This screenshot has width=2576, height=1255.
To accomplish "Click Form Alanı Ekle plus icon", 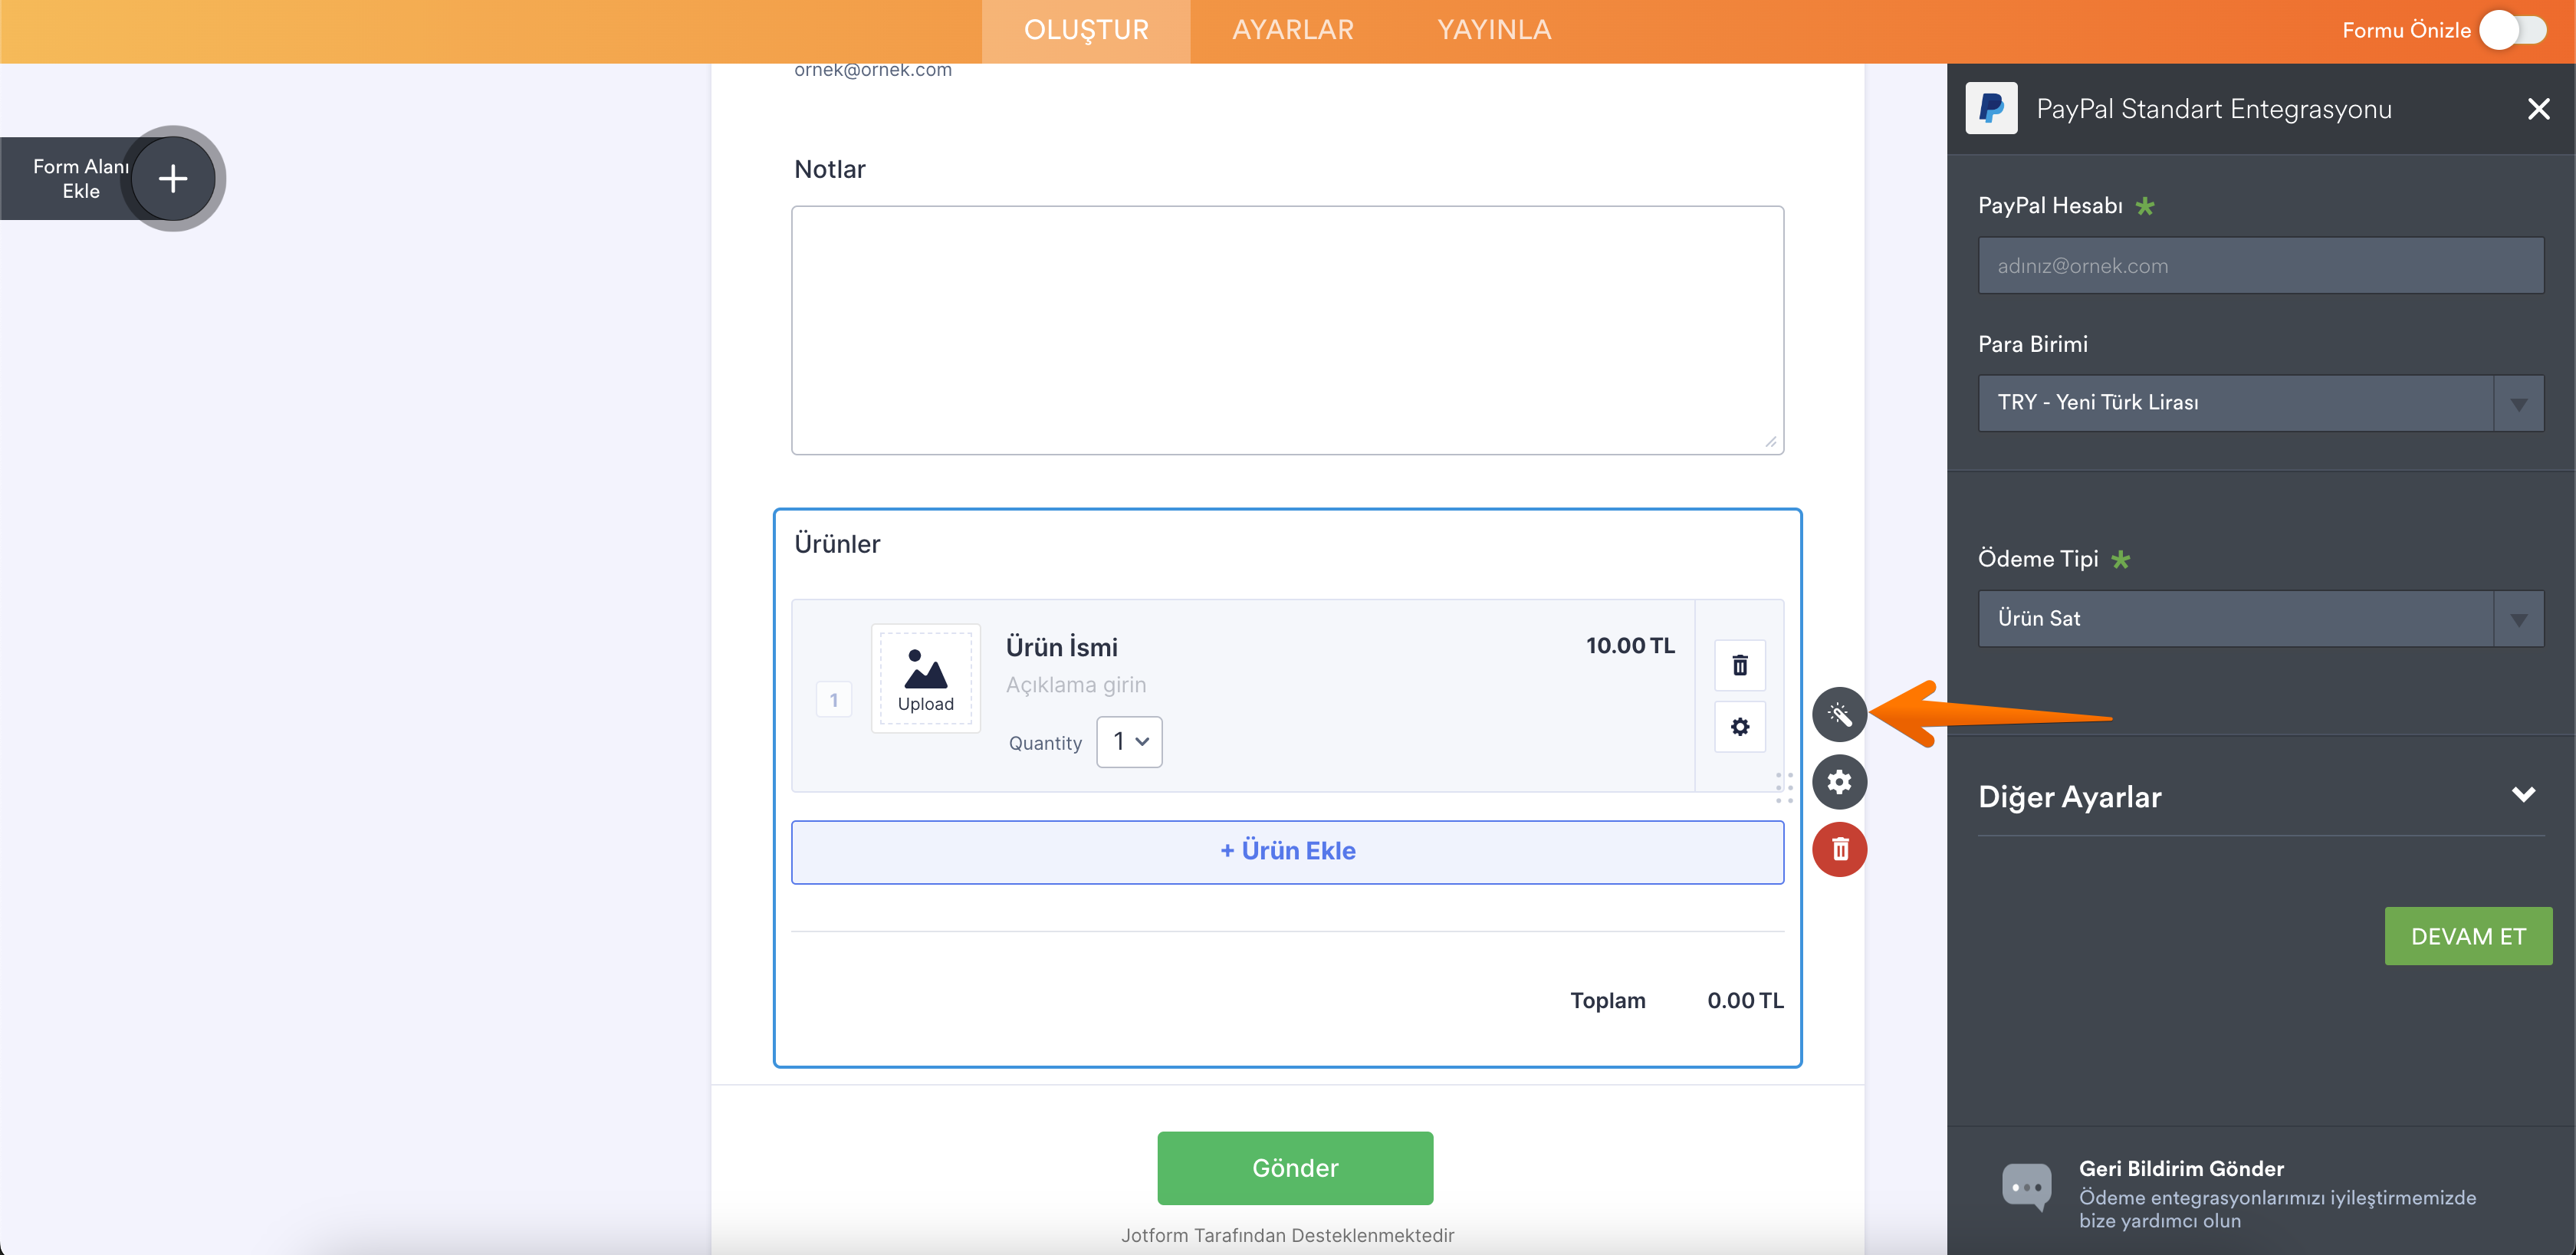I will coord(173,179).
